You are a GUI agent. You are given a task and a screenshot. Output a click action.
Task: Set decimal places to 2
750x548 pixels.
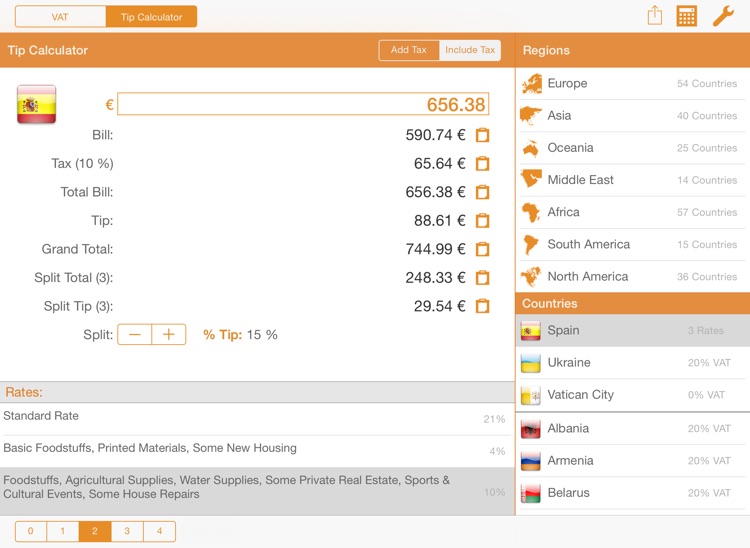click(95, 531)
